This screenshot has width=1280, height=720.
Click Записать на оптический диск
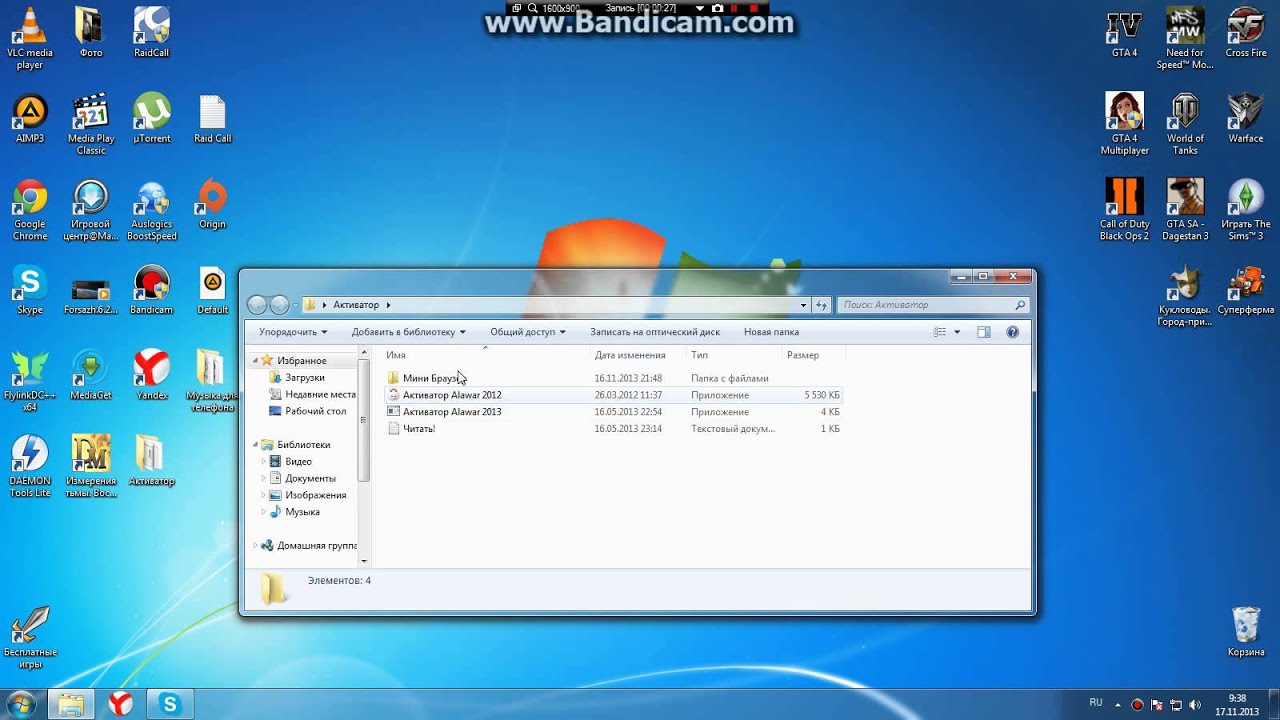[655, 332]
